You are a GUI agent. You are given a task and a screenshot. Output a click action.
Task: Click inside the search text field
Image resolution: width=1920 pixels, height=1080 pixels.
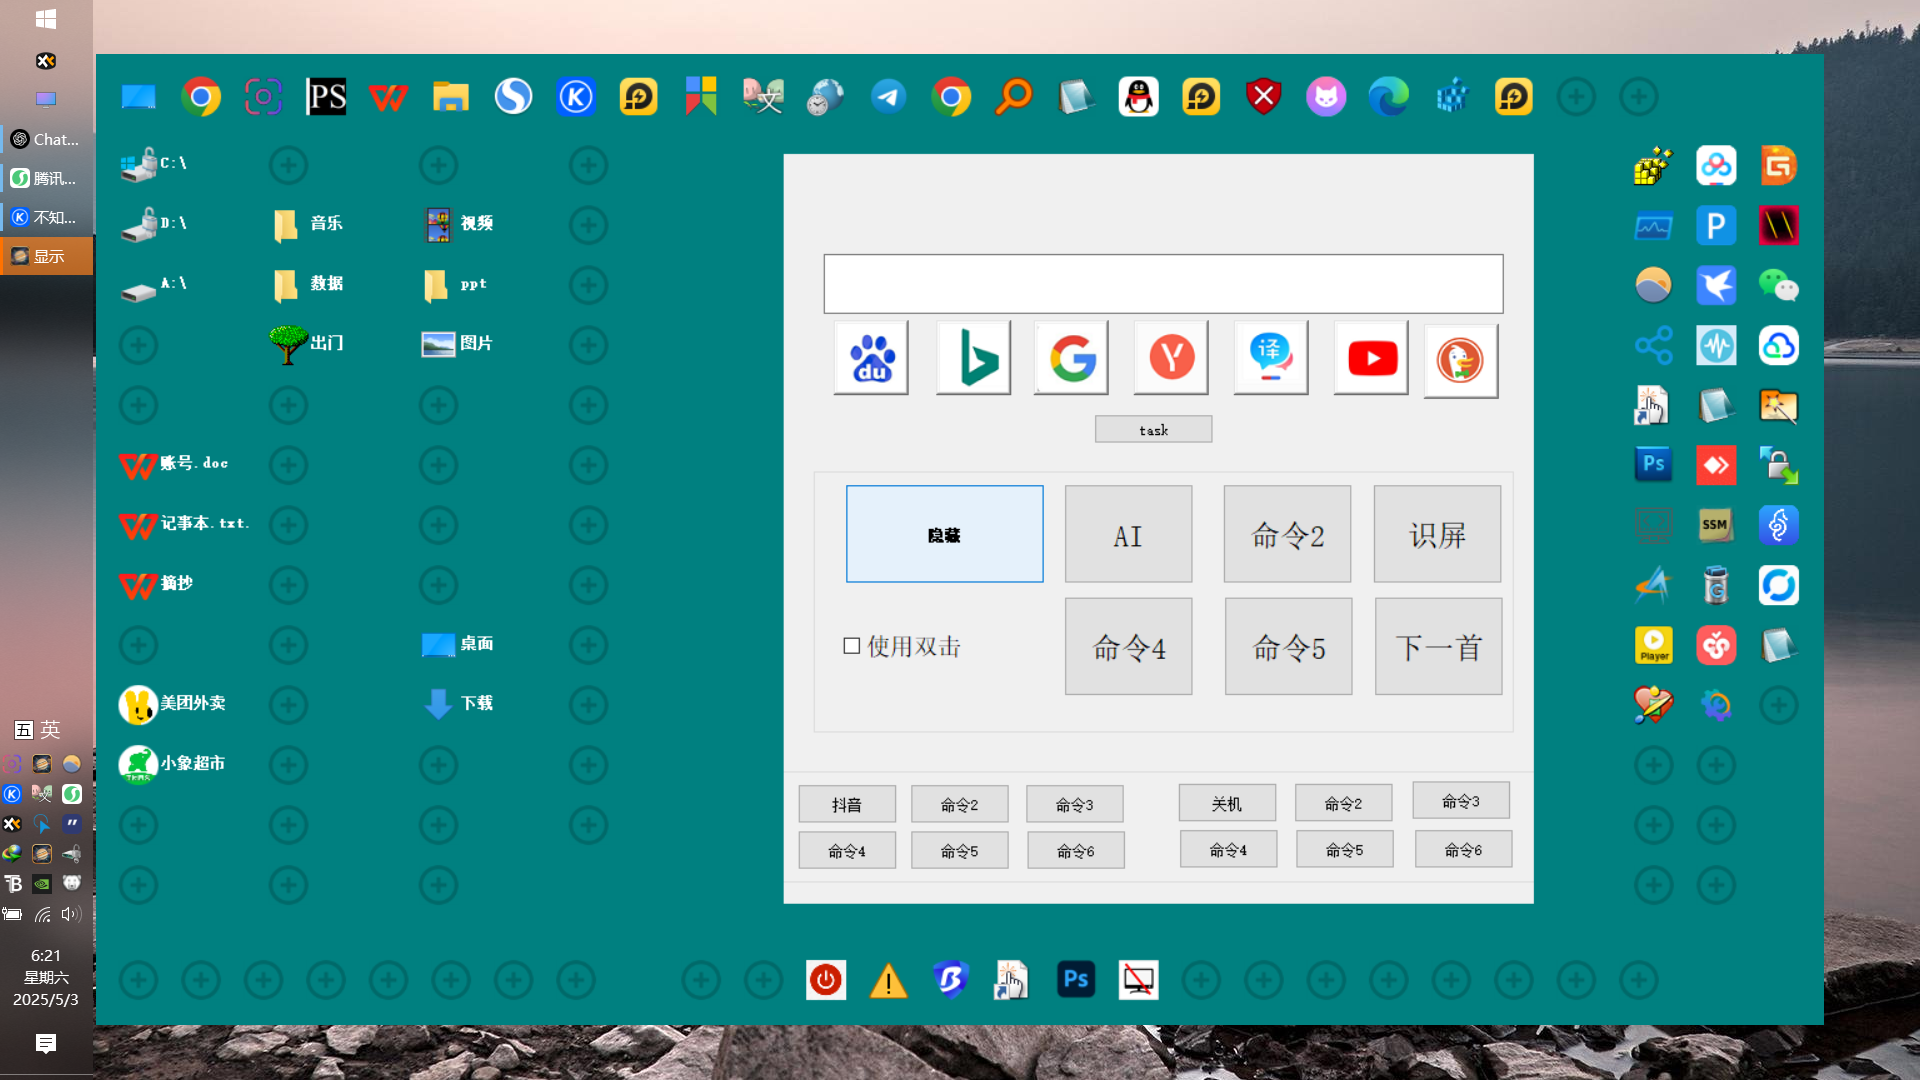pos(1162,284)
